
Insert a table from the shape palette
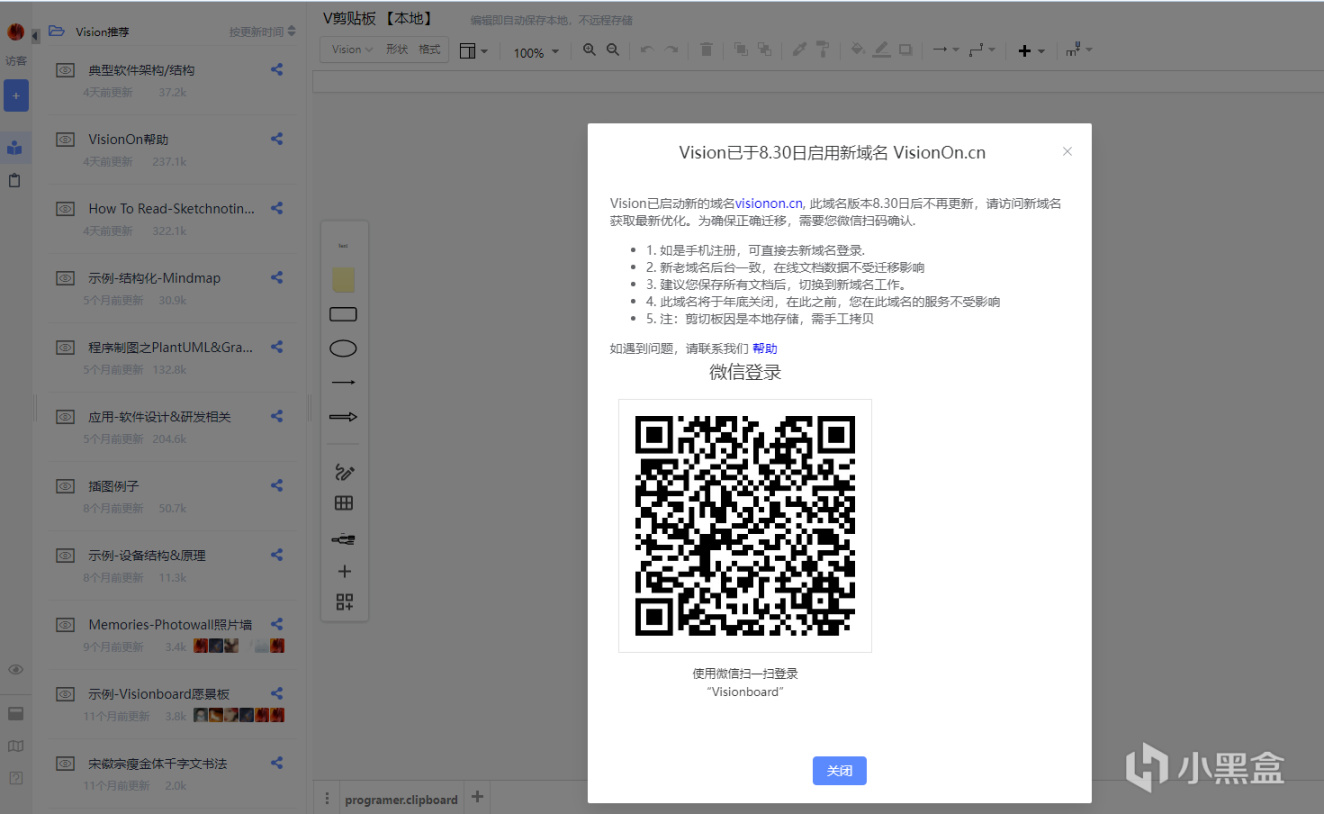coord(344,504)
